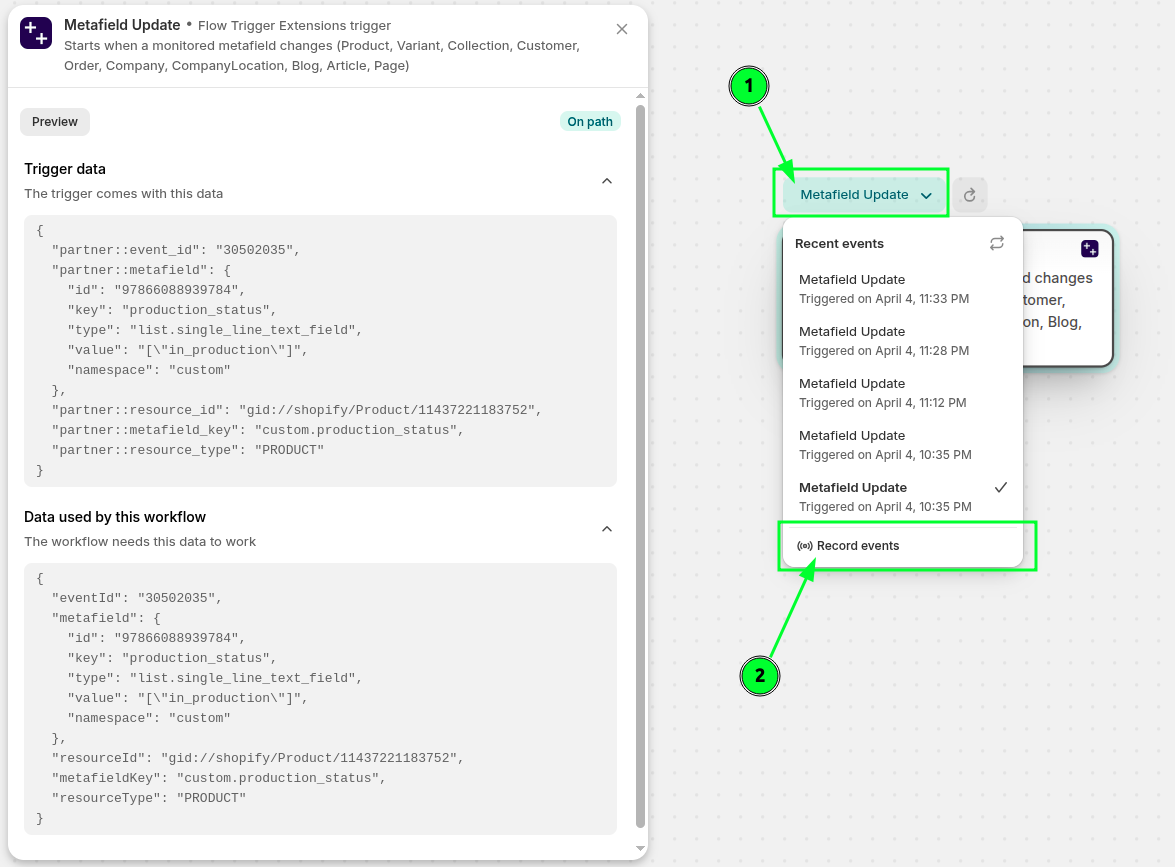Click the Record events broadcast icon
1175x867 pixels.
pyautogui.click(x=804, y=546)
